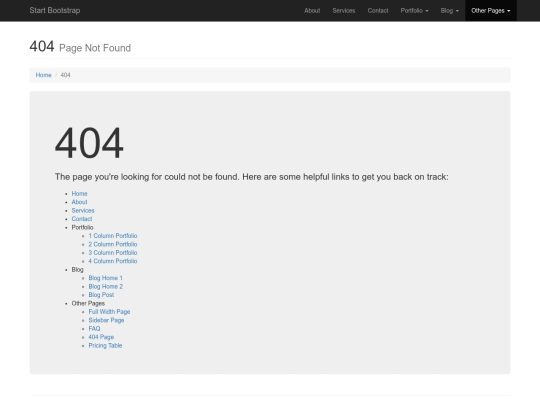Viewport: 540px width, 405px height.
Task: Visit the Blog Home 1 link
Action: point(106,278)
